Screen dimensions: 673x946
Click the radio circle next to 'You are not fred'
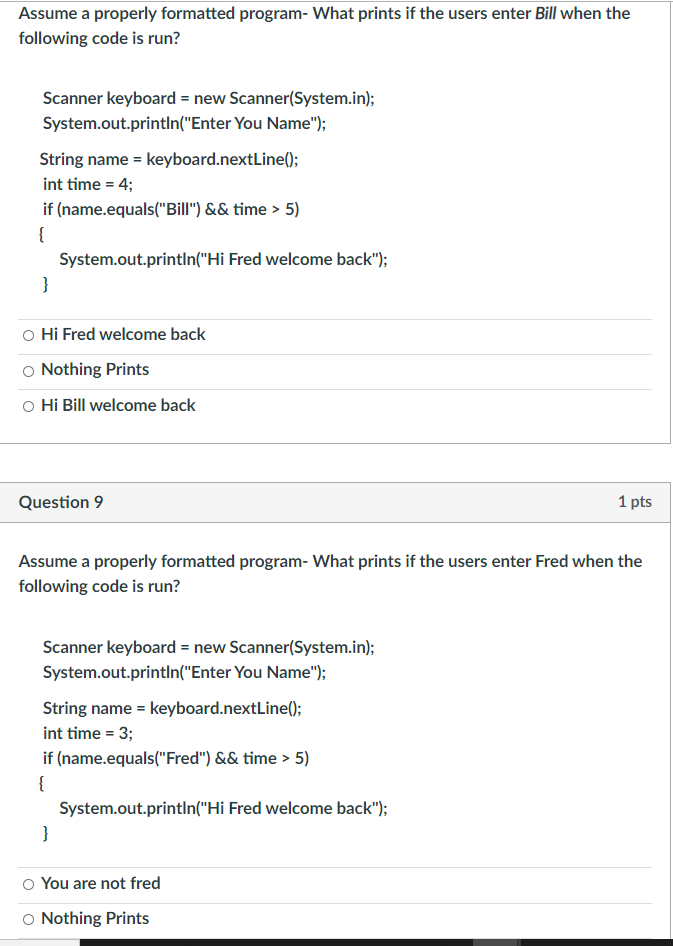click(x=27, y=883)
